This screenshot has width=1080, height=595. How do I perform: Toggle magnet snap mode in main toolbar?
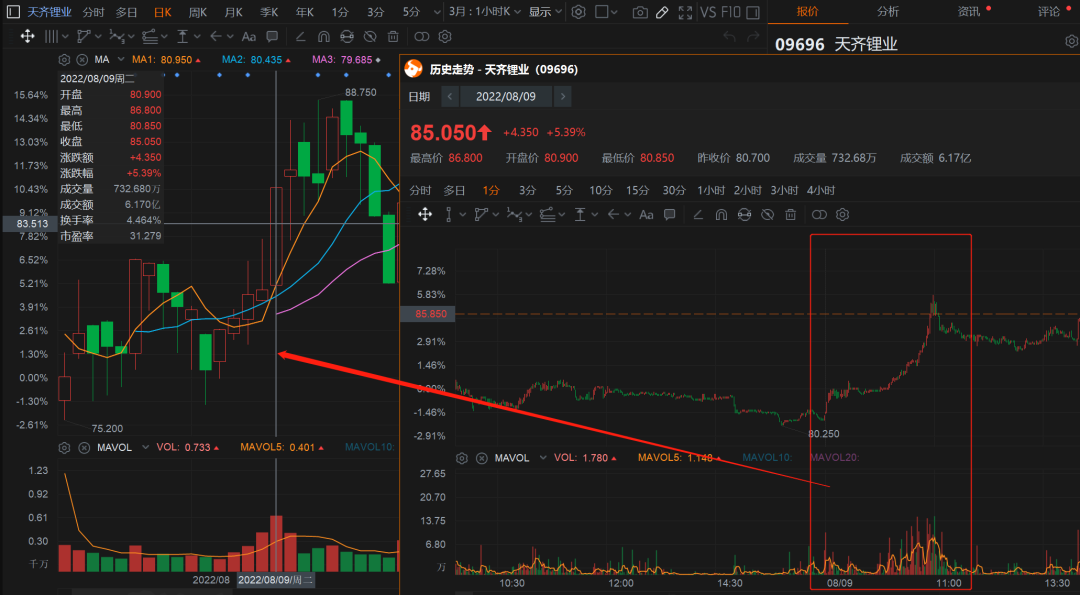pyautogui.click(x=324, y=36)
